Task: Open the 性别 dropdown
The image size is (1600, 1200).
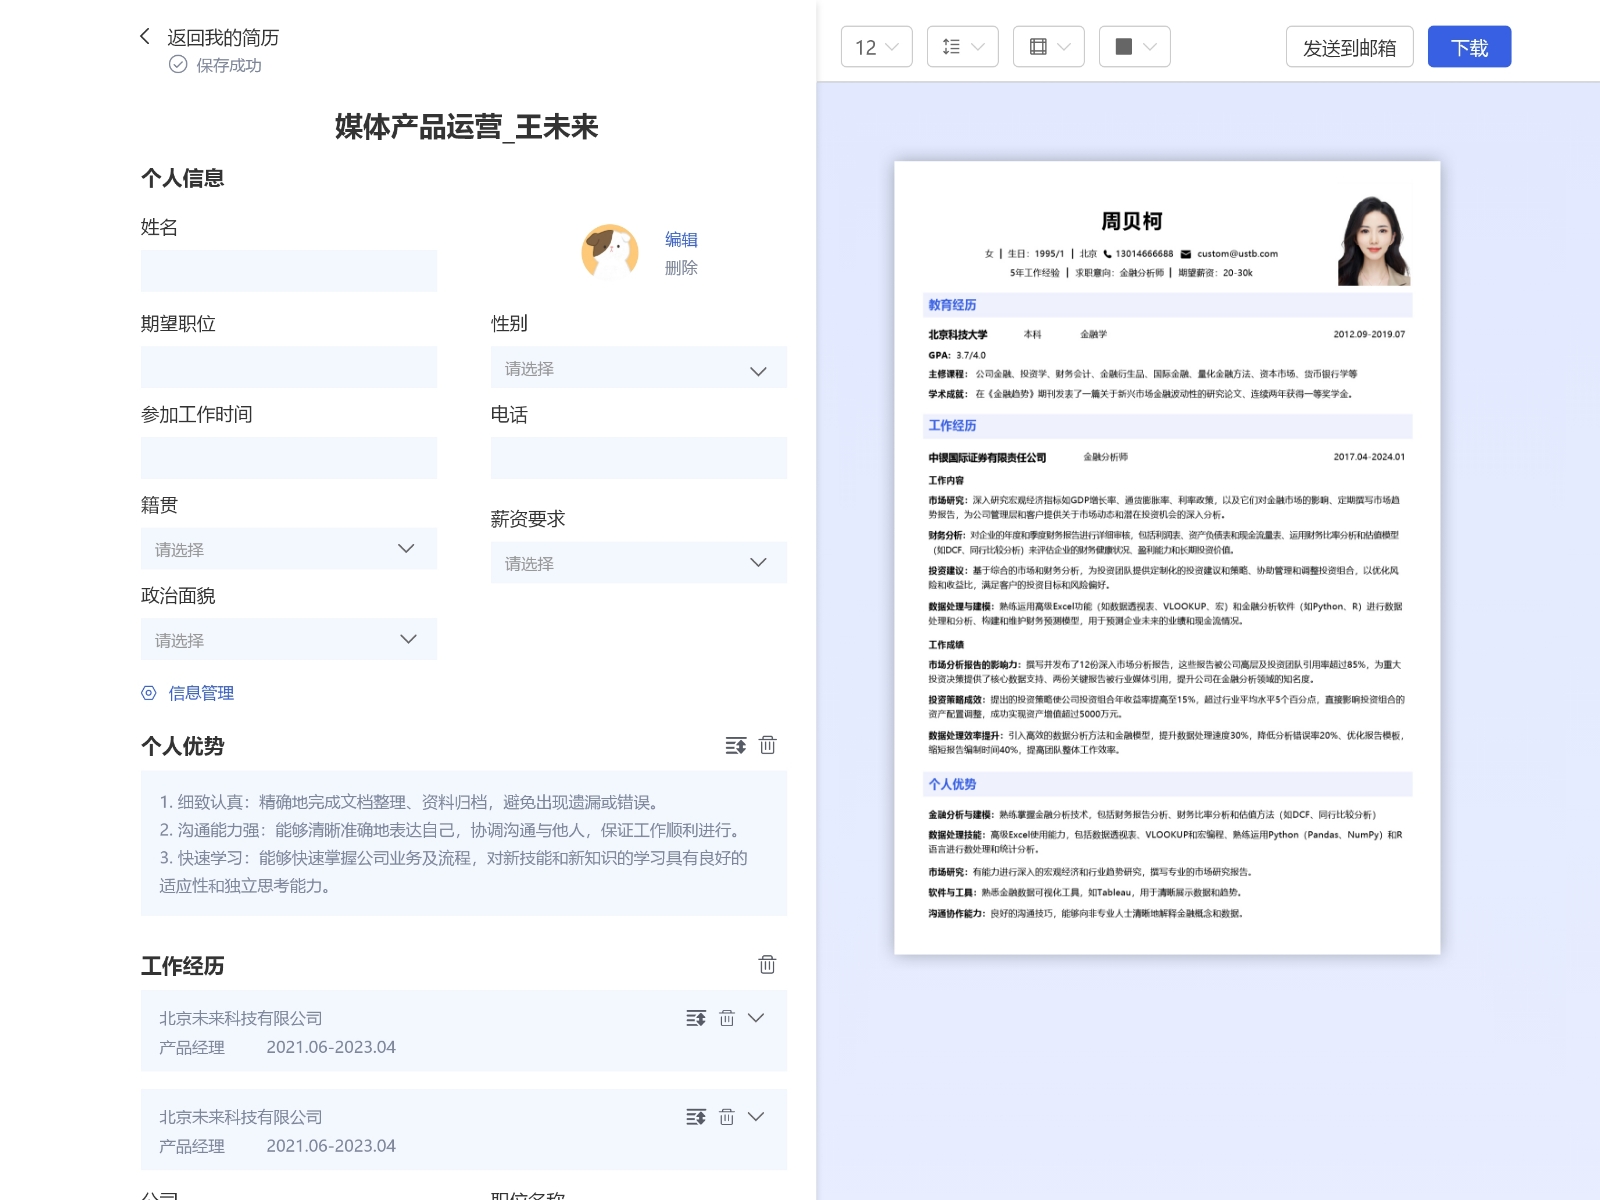Action: 638,369
